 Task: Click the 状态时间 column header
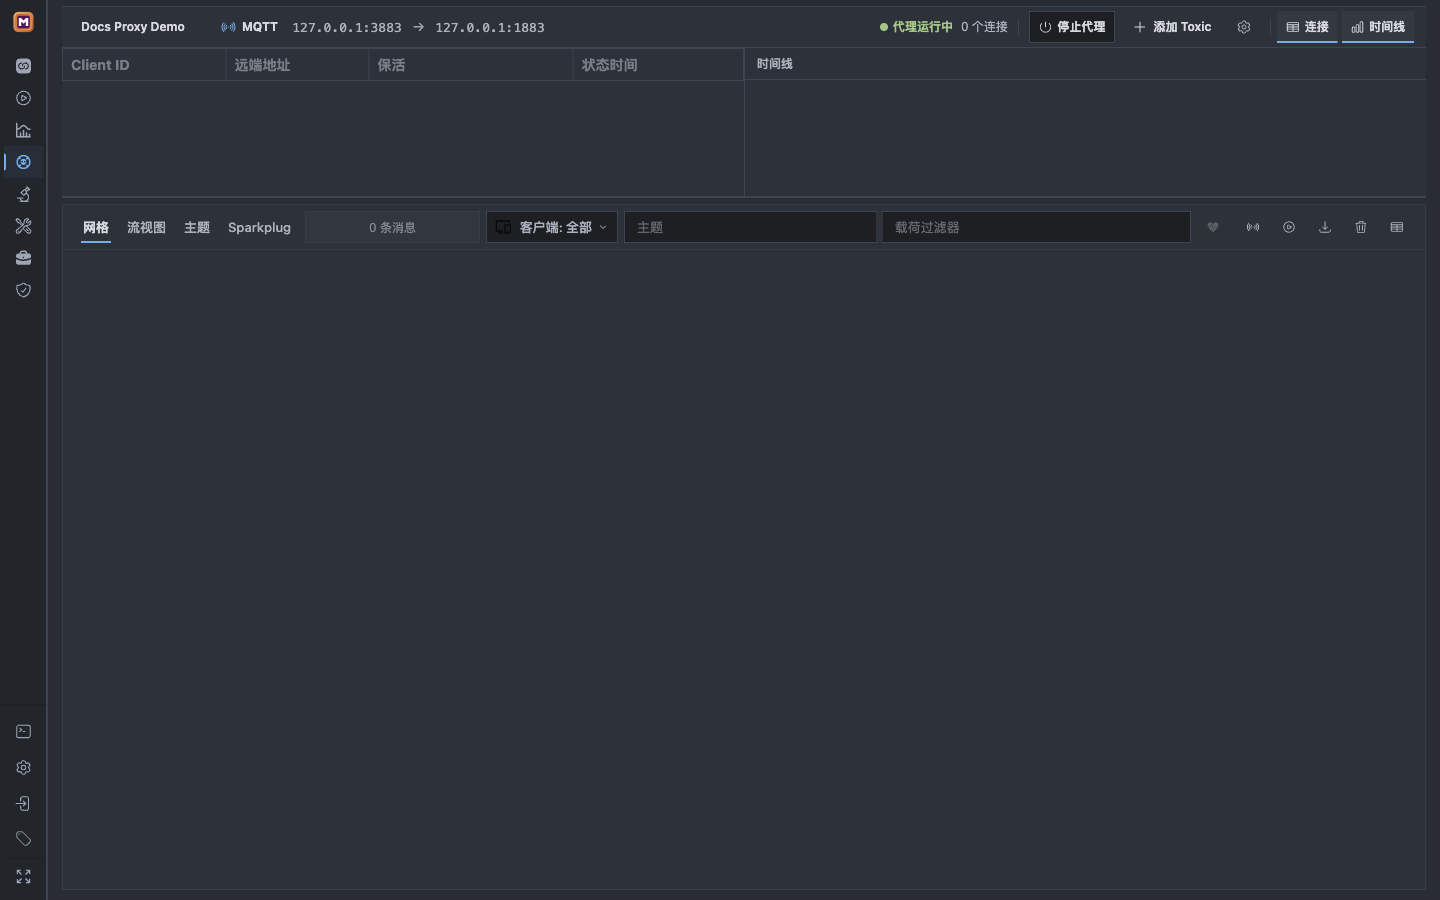(x=658, y=65)
